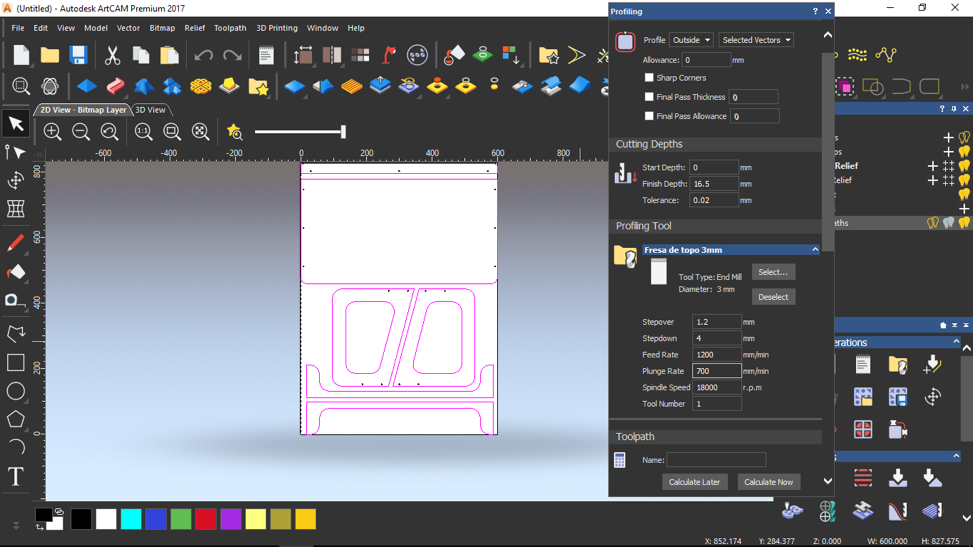Enable the Final Pass Allowance checkbox
Viewport: 973px width, 547px height.
click(x=649, y=116)
